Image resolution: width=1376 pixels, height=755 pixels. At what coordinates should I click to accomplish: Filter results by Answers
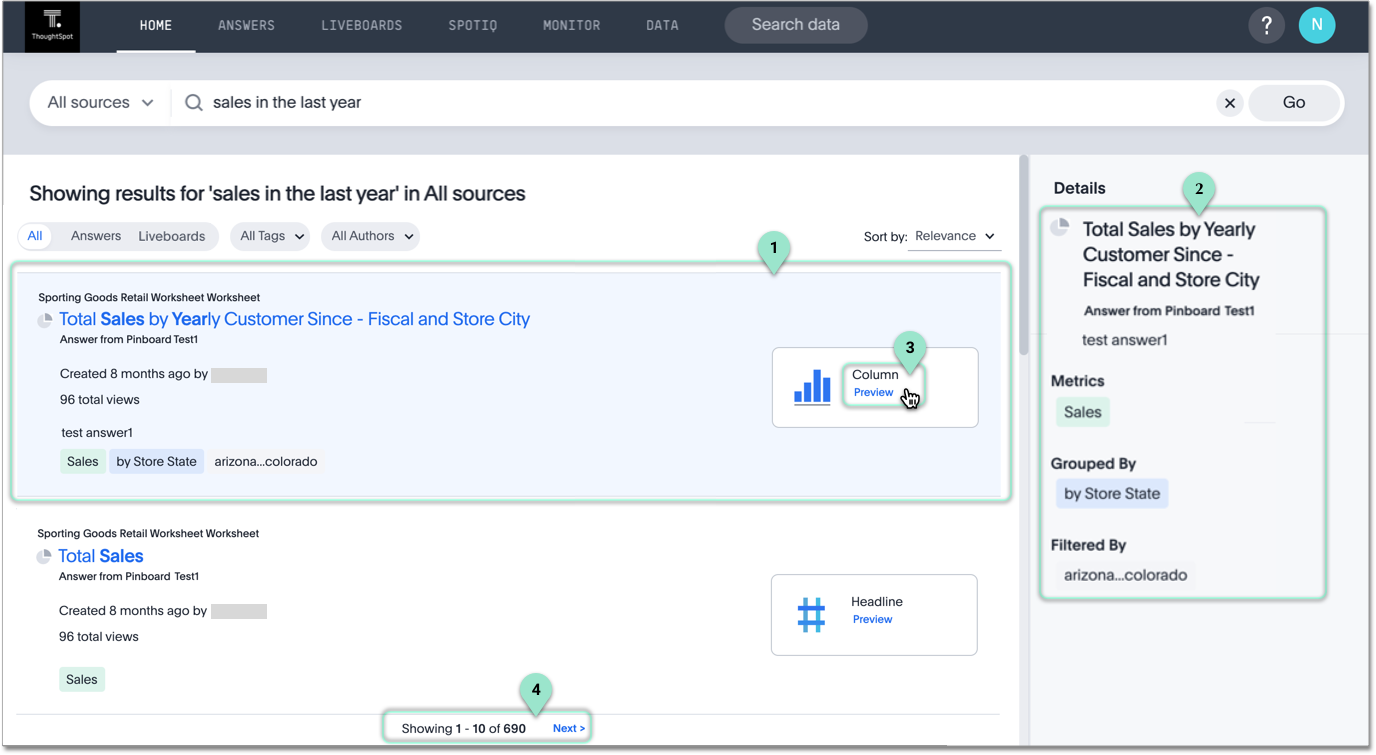tap(96, 236)
